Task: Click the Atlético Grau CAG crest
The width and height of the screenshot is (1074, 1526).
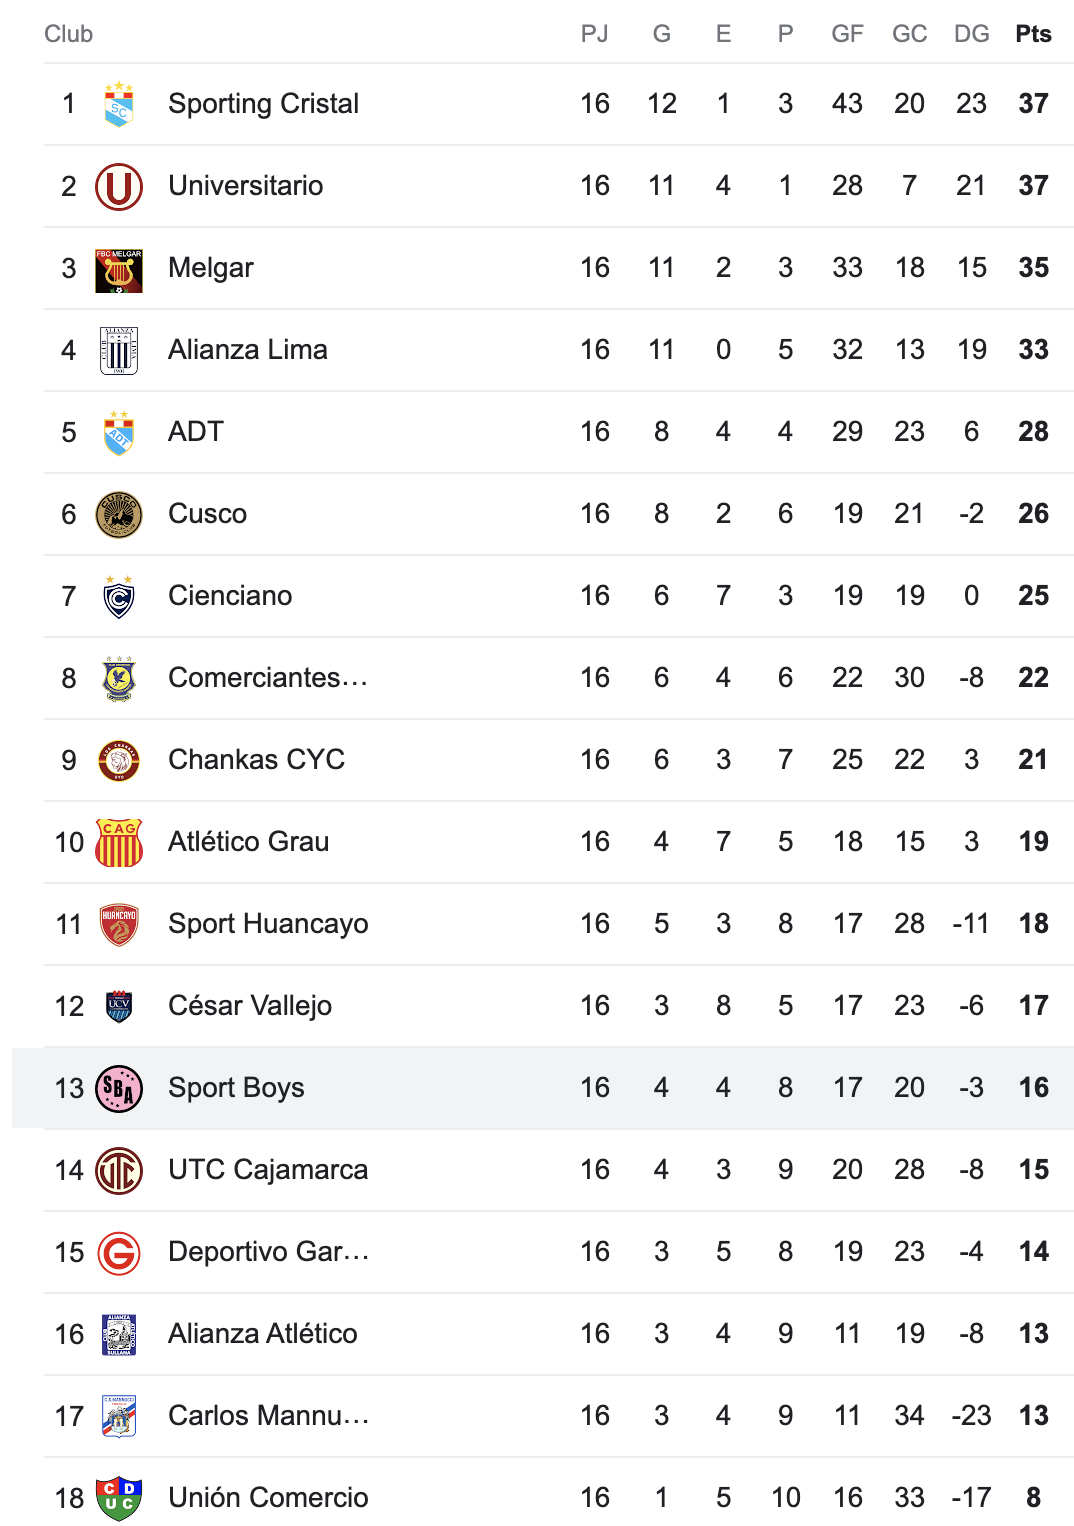Action: coord(119,842)
